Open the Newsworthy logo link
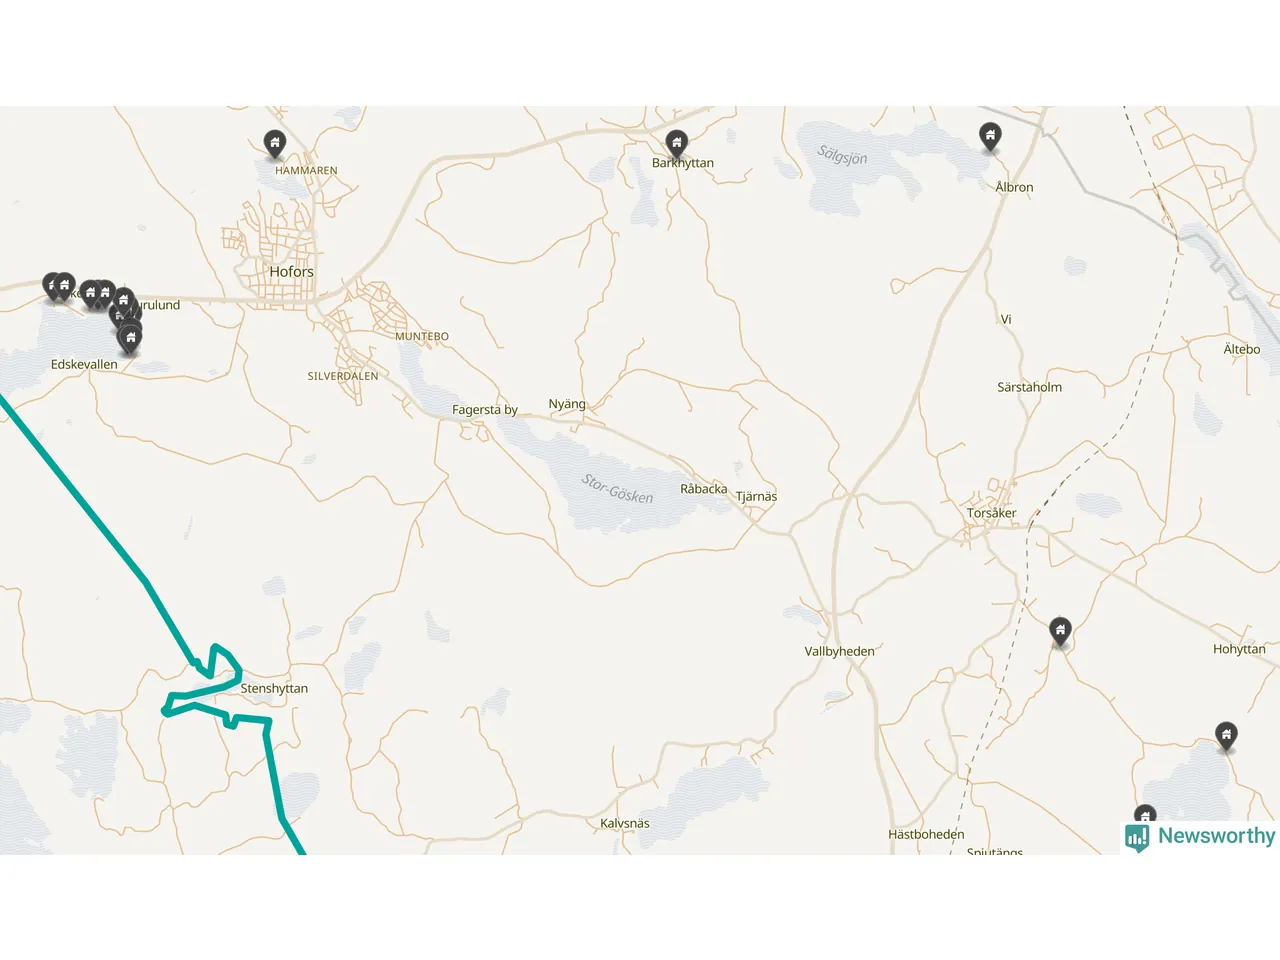Image resolution: width=1280 pixels, height=960 pixels. point(1200,837)
